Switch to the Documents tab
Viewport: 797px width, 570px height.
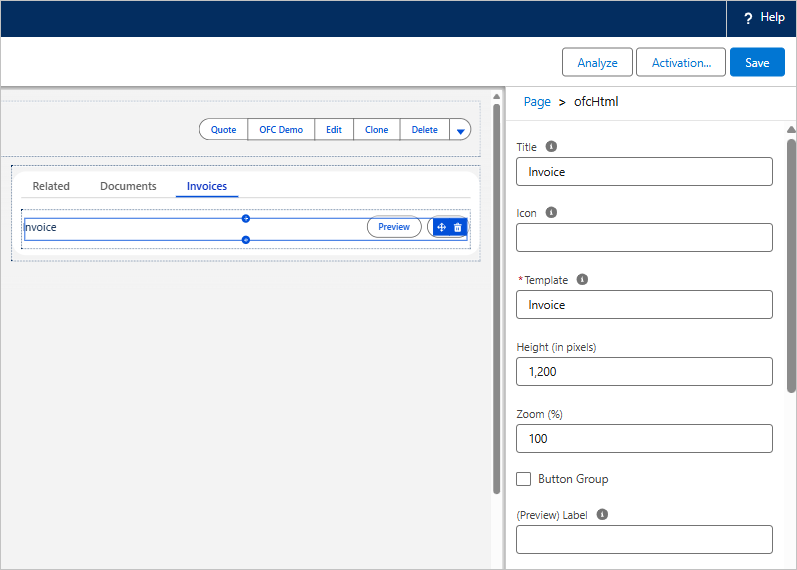(x=128, y=186)
